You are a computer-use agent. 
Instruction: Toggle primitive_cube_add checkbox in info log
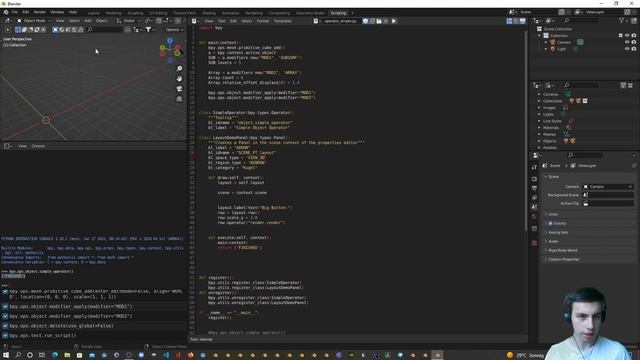(5, 292)
